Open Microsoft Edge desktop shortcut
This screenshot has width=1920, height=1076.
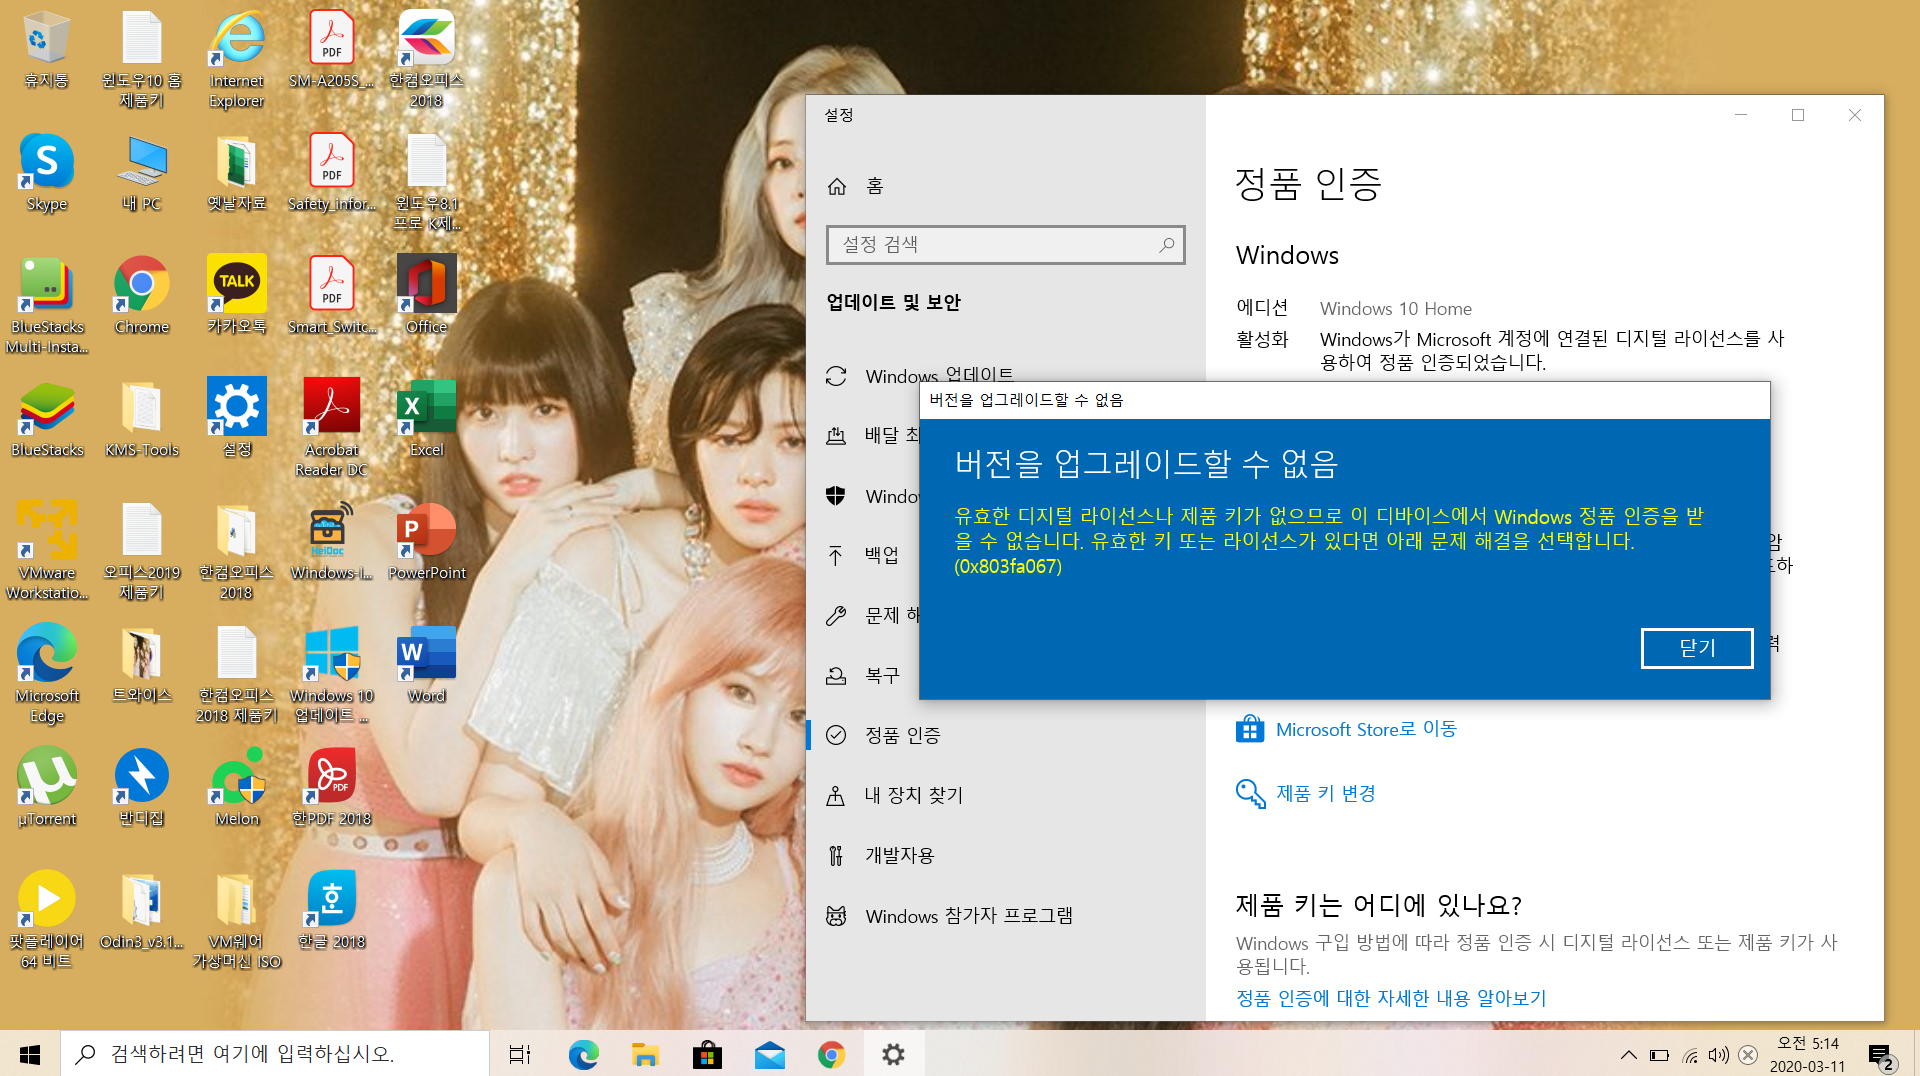(x=46, y=674)
